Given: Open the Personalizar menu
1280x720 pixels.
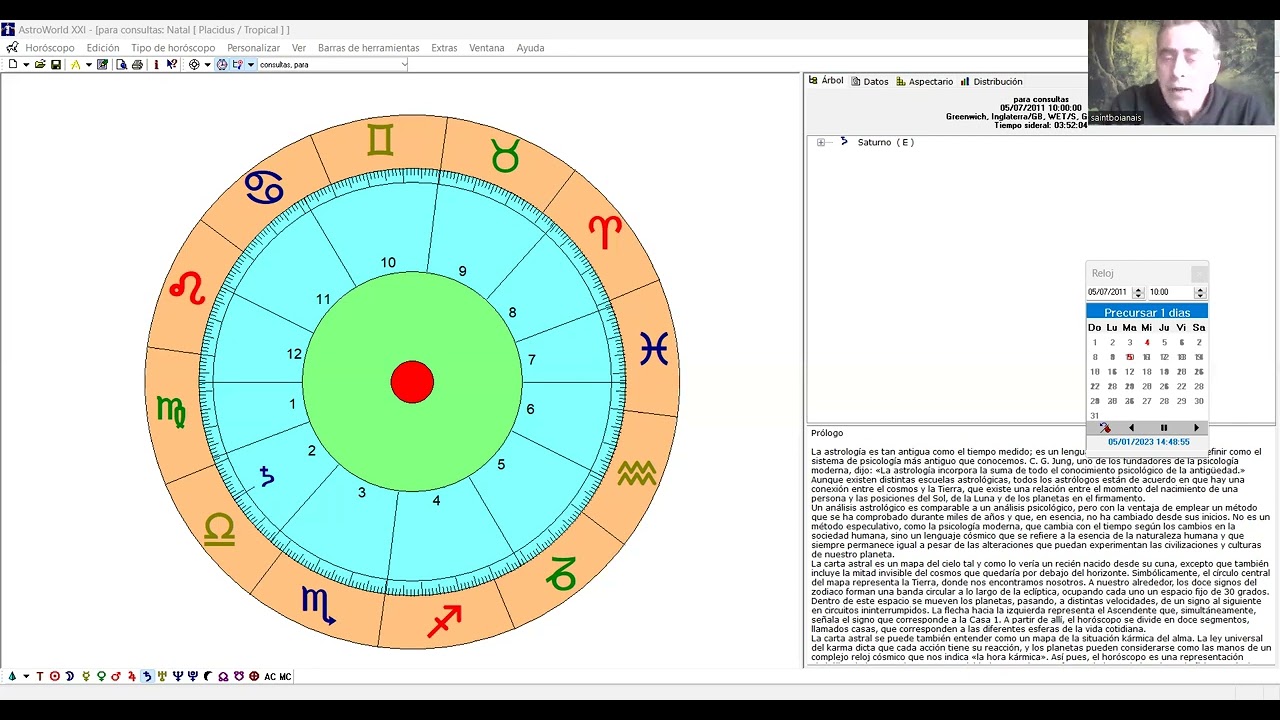Looking at the screenshot, I should (253, 48).
